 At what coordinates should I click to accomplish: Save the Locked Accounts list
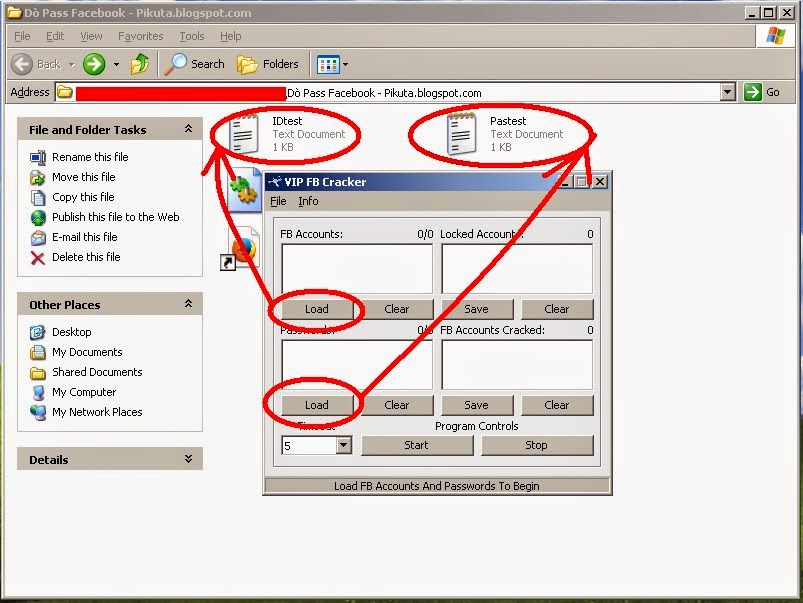tap(476, 309)
